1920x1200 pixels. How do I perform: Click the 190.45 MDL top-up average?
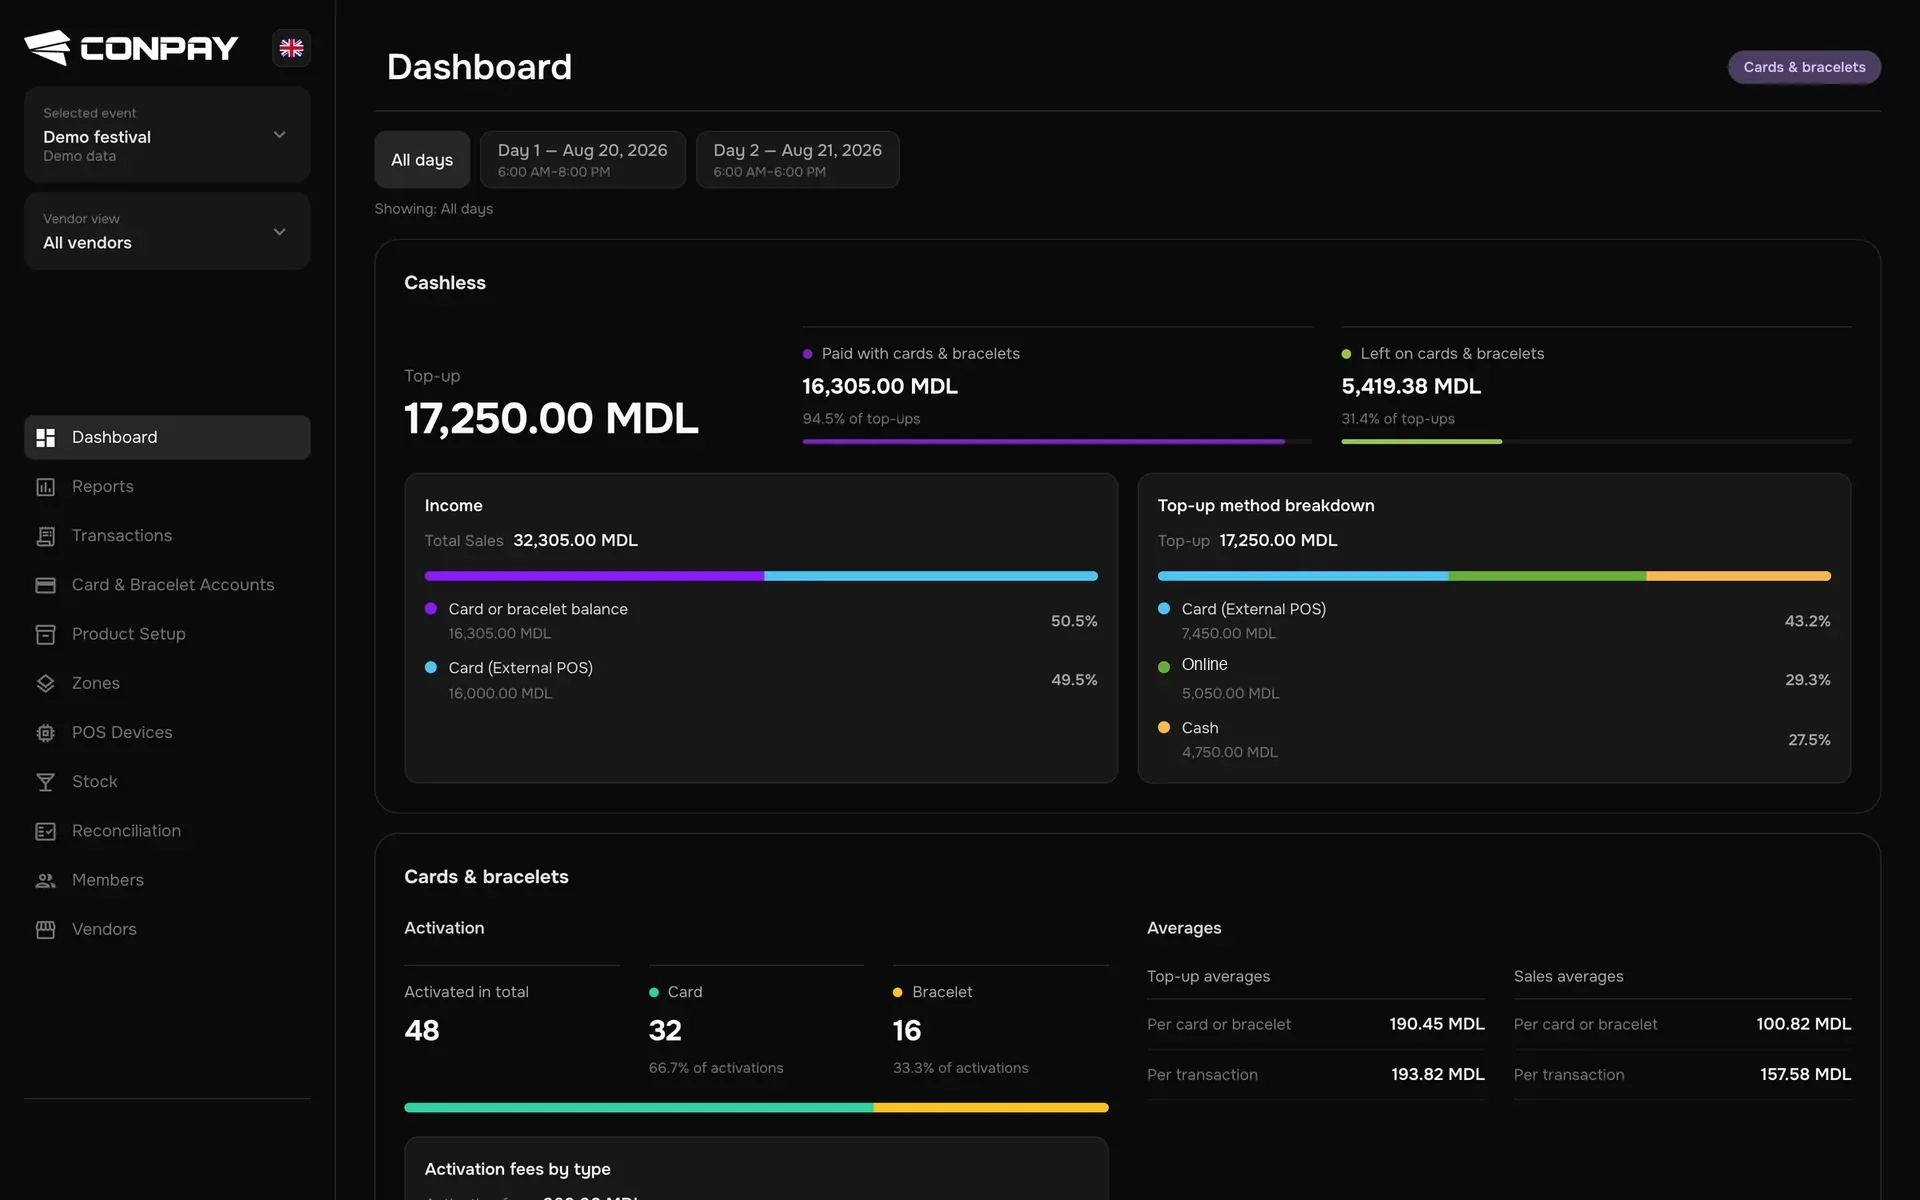tap(1436, 1024)
